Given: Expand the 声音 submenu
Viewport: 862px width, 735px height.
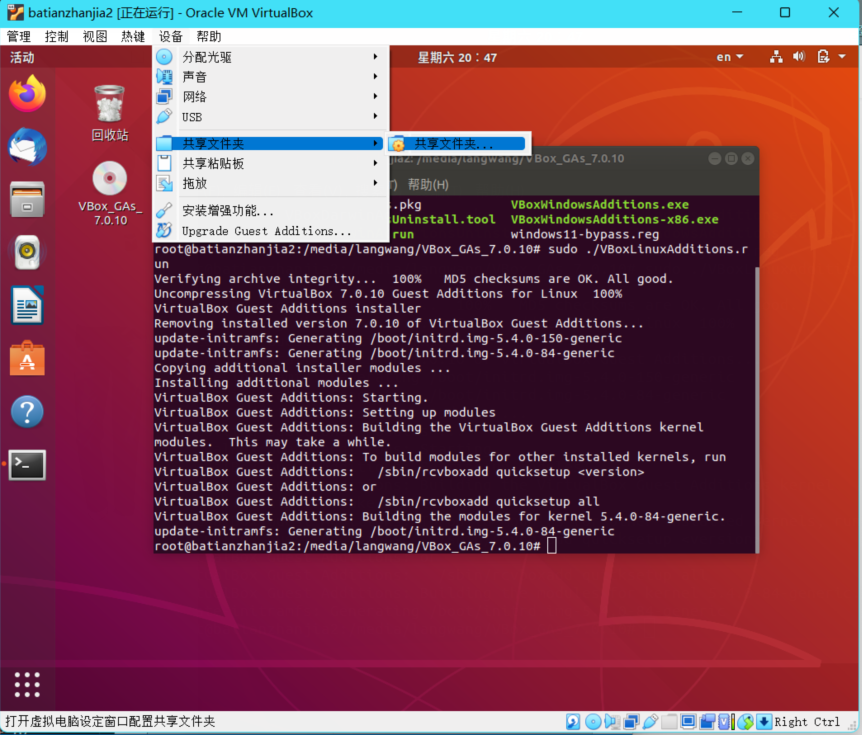Looking at the screenshot, I should tap(270, 76).
